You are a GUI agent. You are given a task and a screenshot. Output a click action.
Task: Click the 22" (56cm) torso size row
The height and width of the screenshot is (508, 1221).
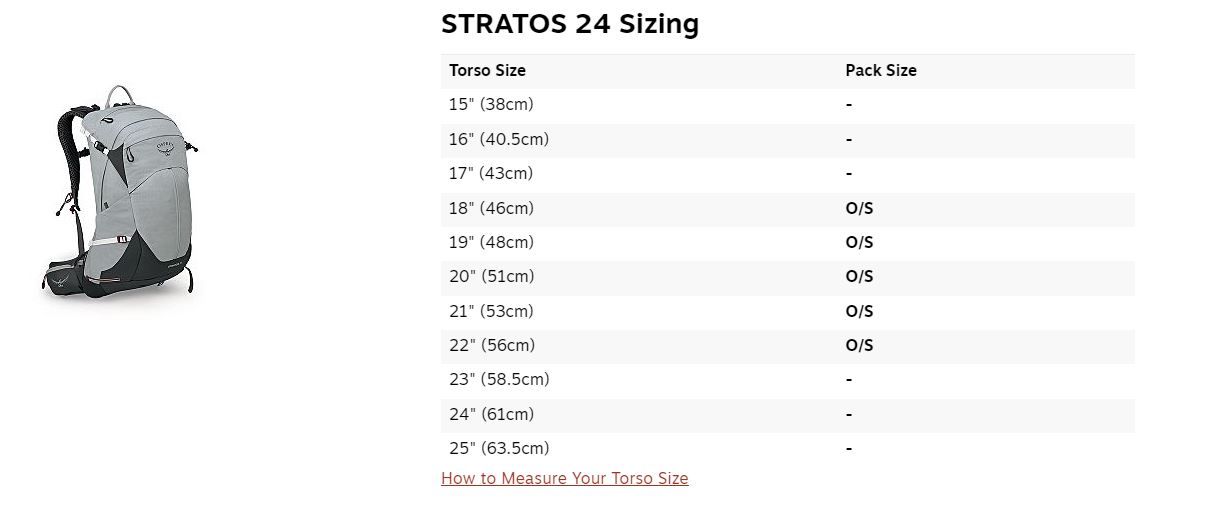pyautogui.click(x=788, y=345)
